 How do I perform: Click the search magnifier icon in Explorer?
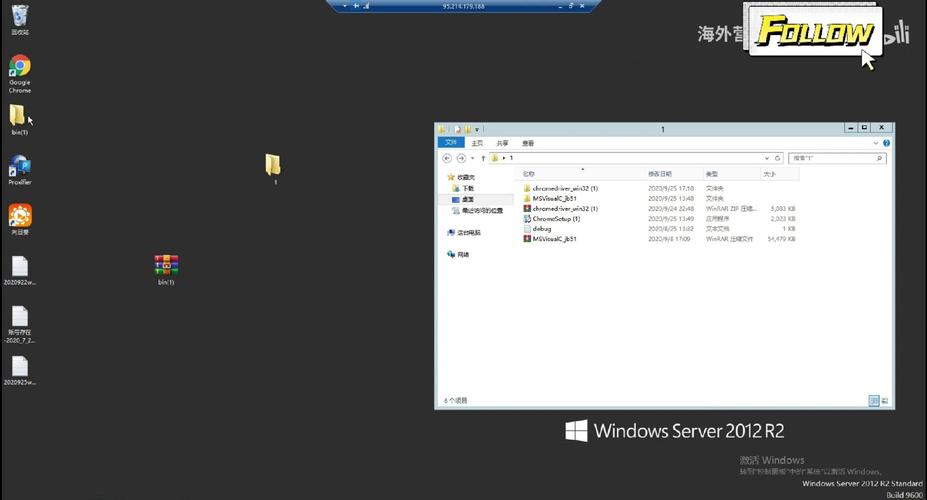tap(879, 158)
